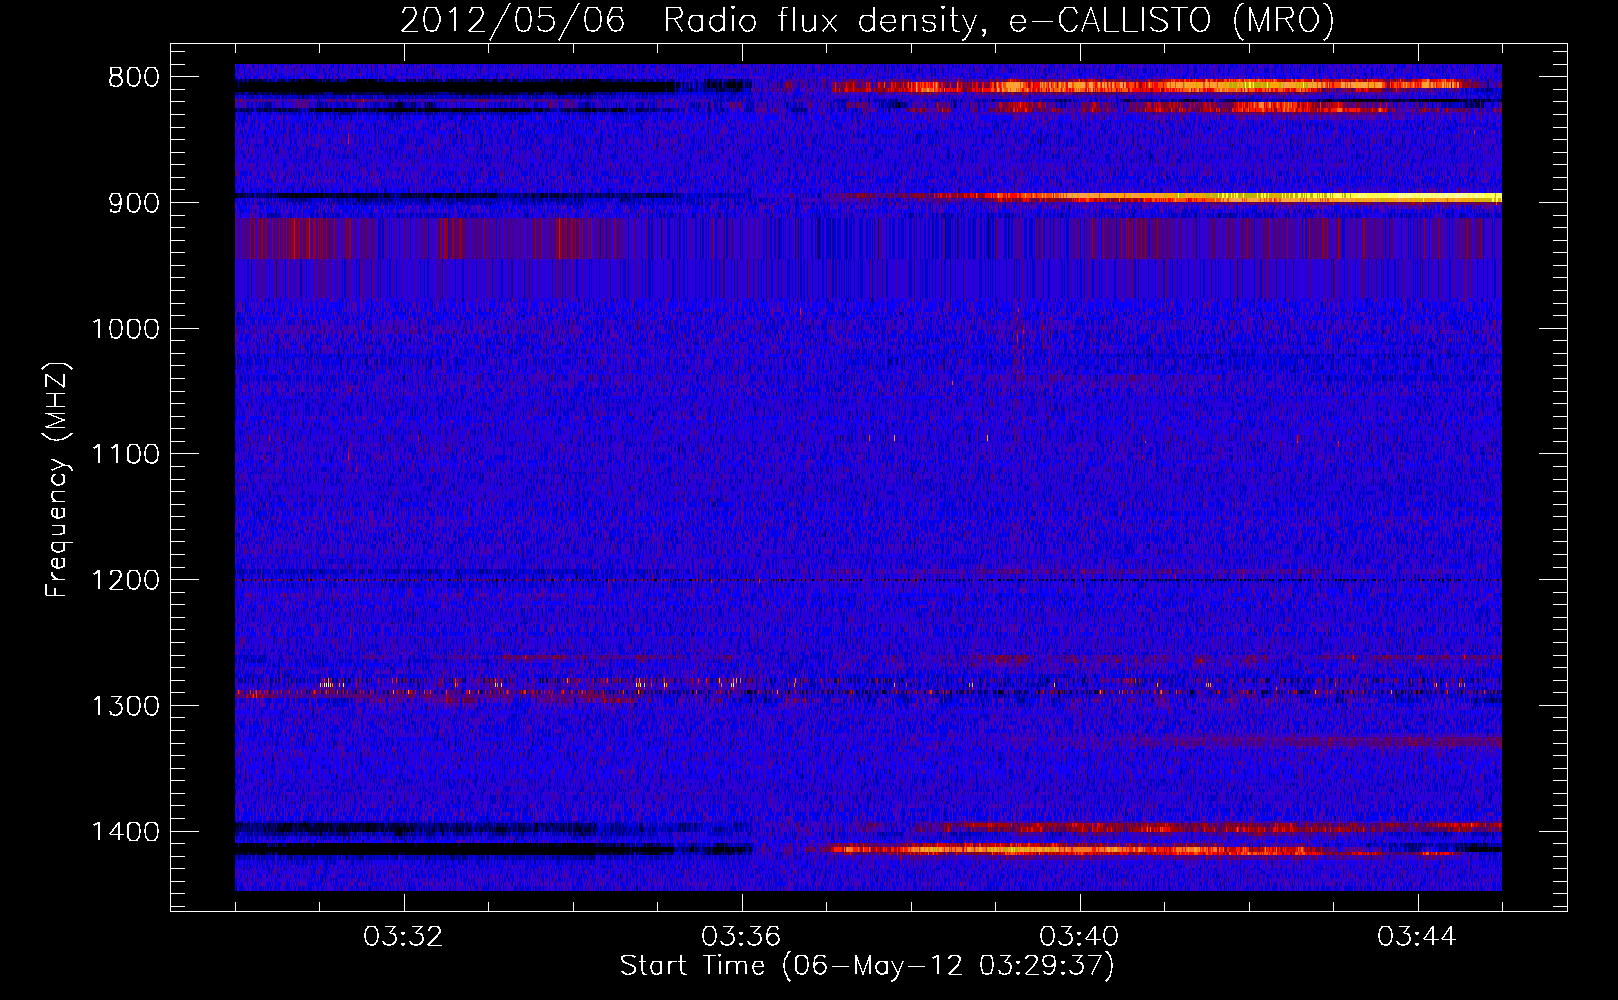The height and width of the screenshot is (1000, 1618).
Task: Click the 1000 frequency tick label
Action: [x=125, y=329]
